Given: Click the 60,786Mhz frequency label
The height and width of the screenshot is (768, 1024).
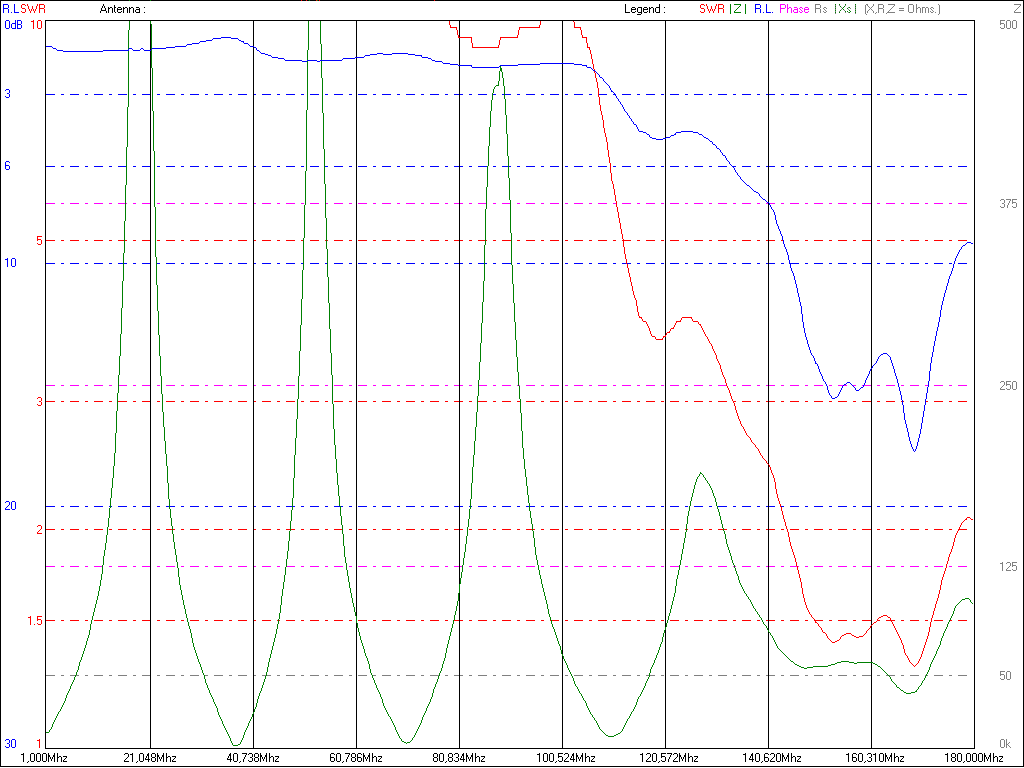Looking at the screenshot, I should pyautogui.click(x=356, y=758).
